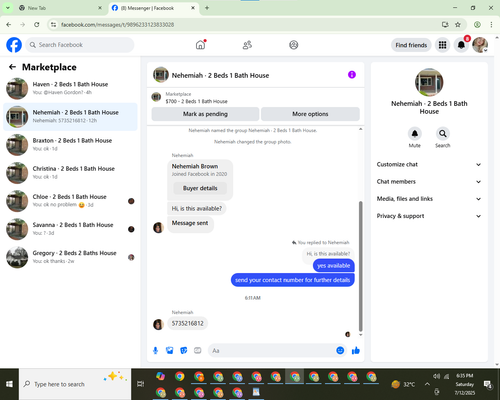This screenshot has width=500, height=400.
Task: Click the chat scrollbar up arrow
Action: (360, 129)
